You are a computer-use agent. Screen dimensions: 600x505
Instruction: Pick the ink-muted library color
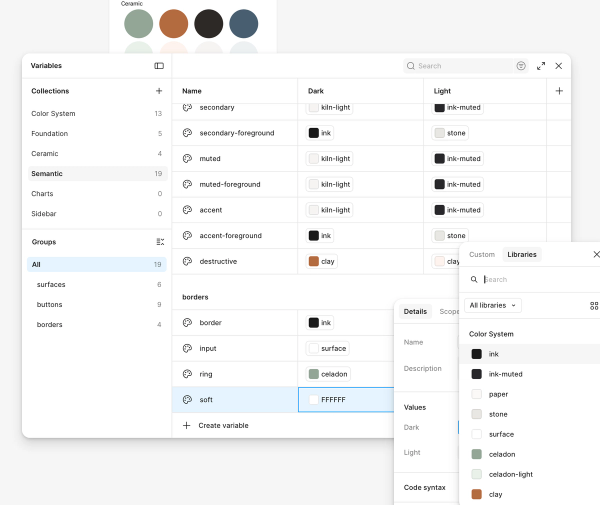[x=530, y=374]
